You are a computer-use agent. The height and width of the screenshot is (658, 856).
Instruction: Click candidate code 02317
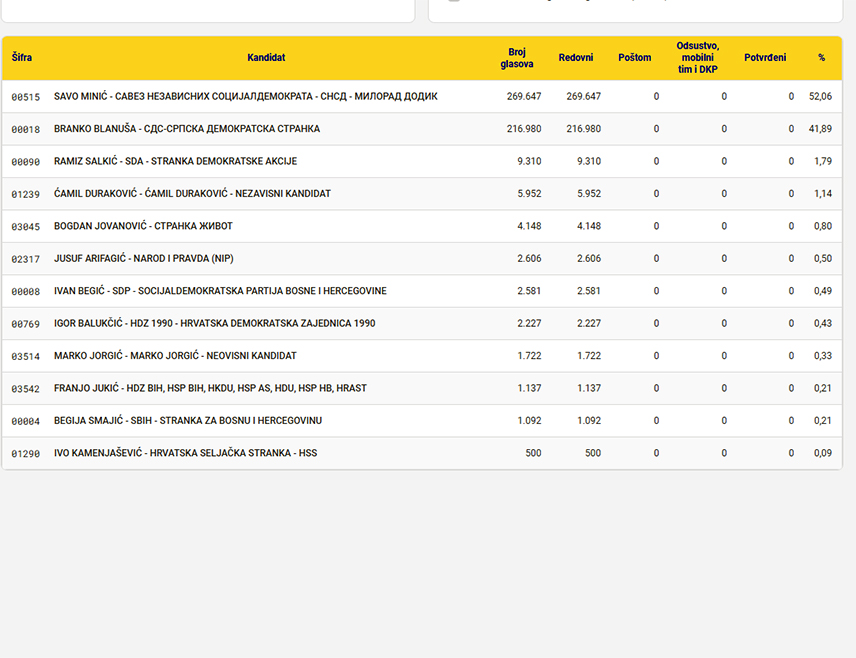(26, 259)
